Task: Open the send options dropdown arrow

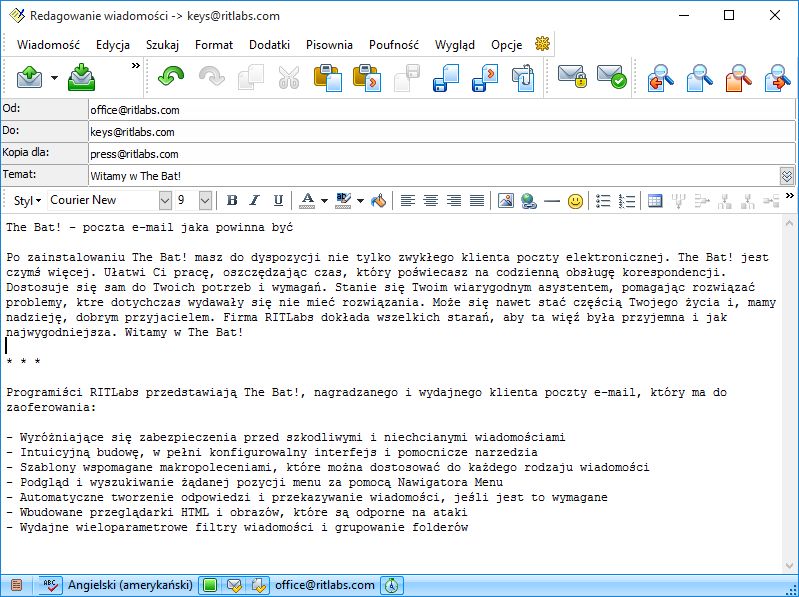Action: [54, 78]
